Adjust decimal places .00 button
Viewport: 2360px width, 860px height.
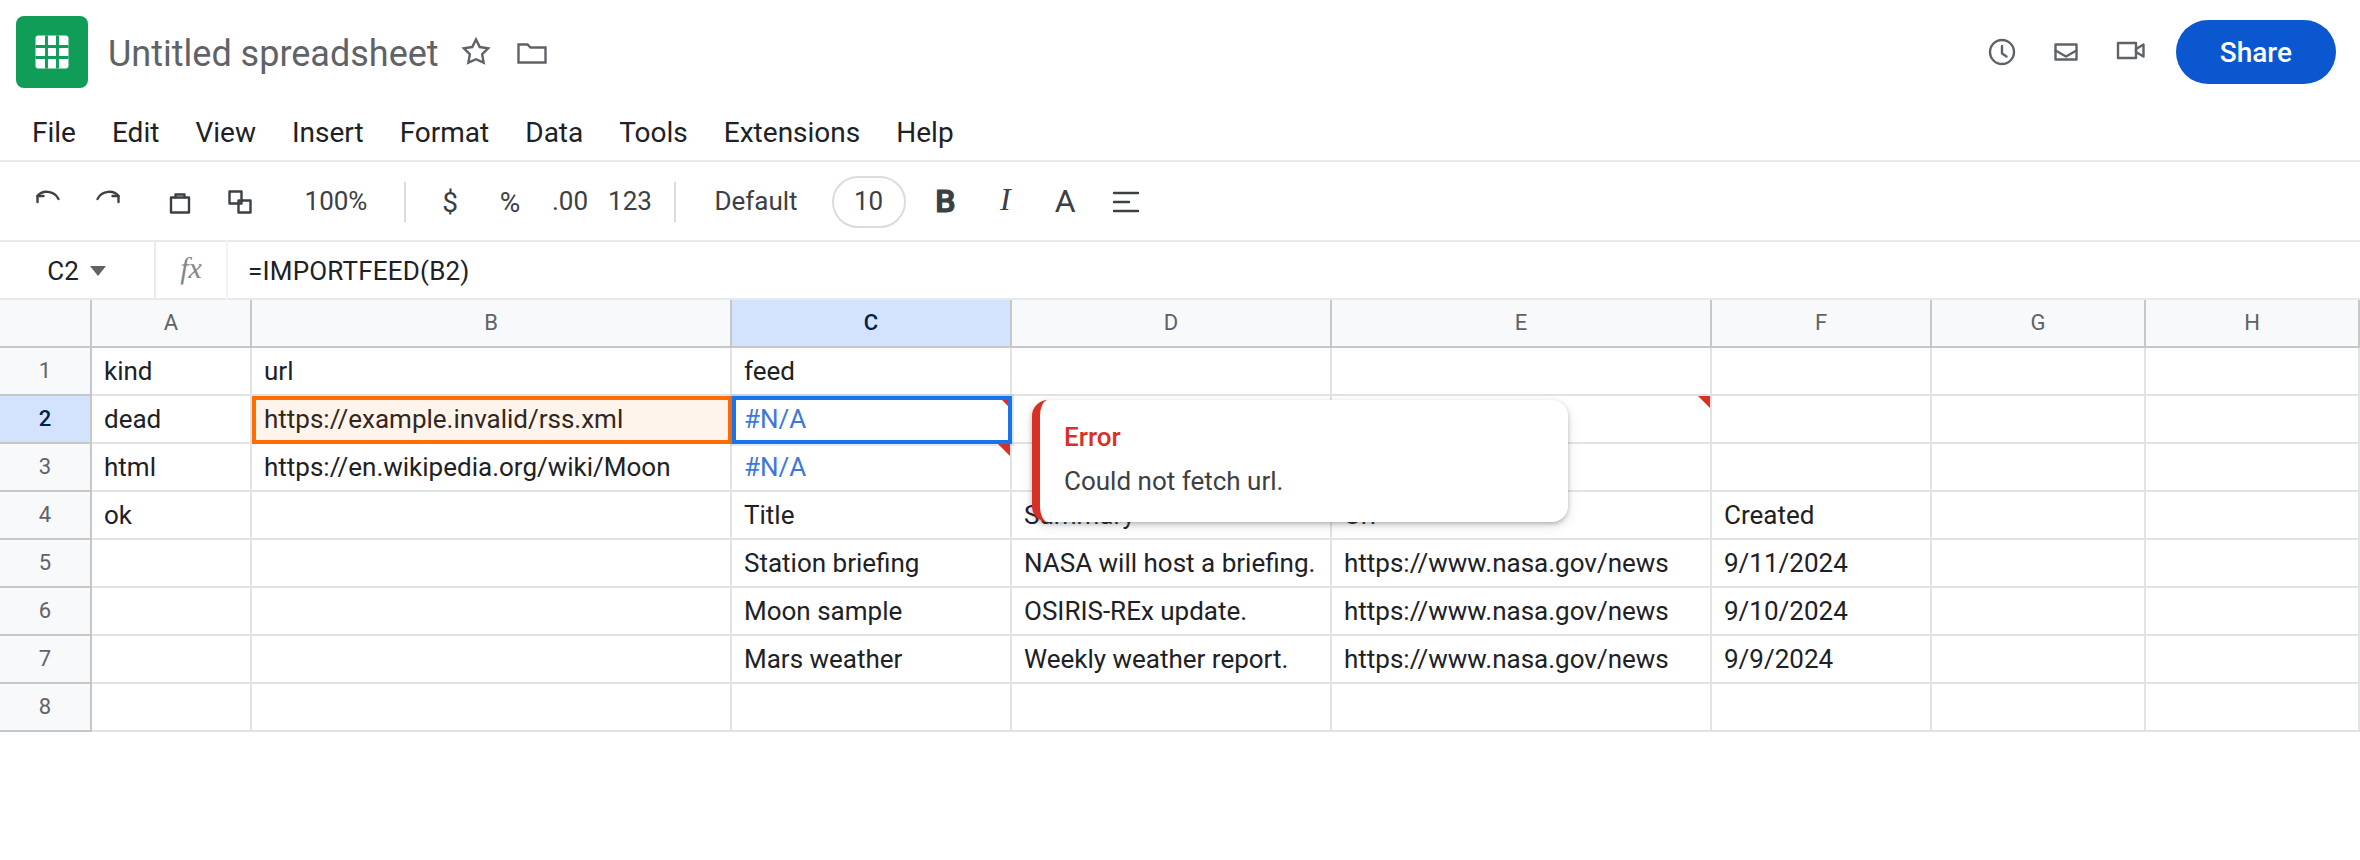[570, 202]
